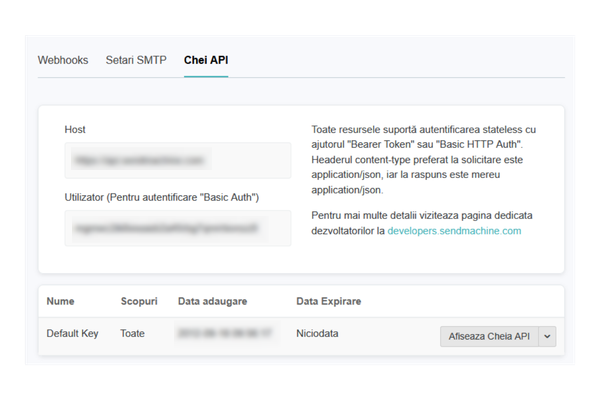Open the Webhooks tab

(x=65, y=60)
